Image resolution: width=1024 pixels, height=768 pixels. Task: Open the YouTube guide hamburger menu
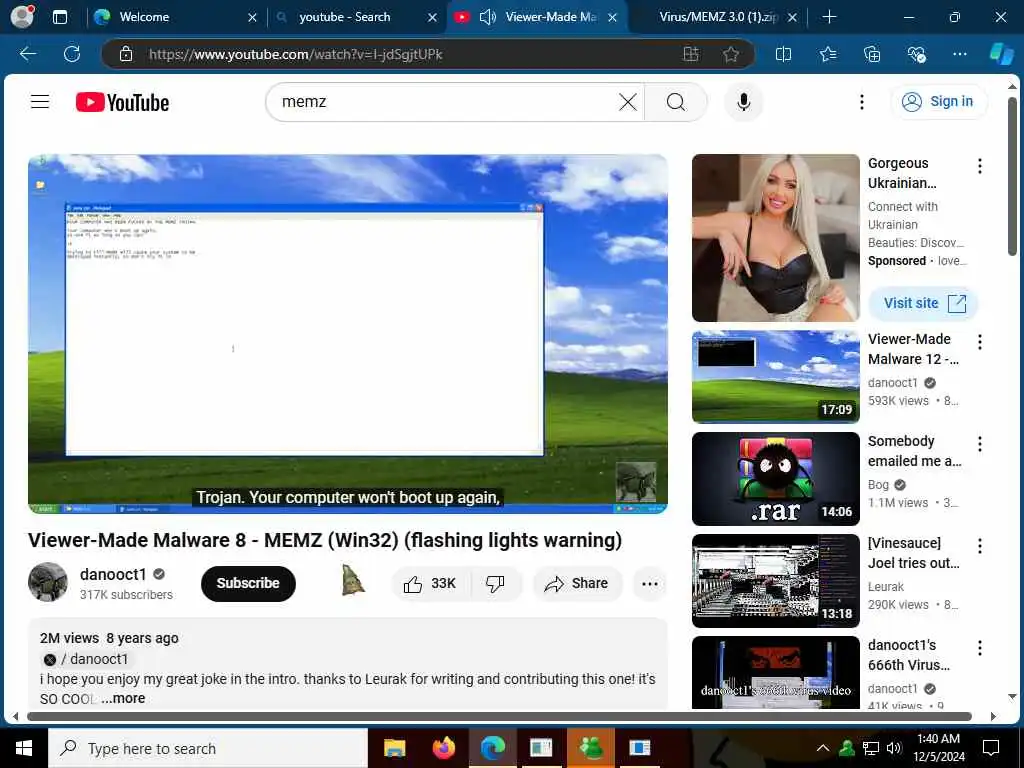point(40,101)
